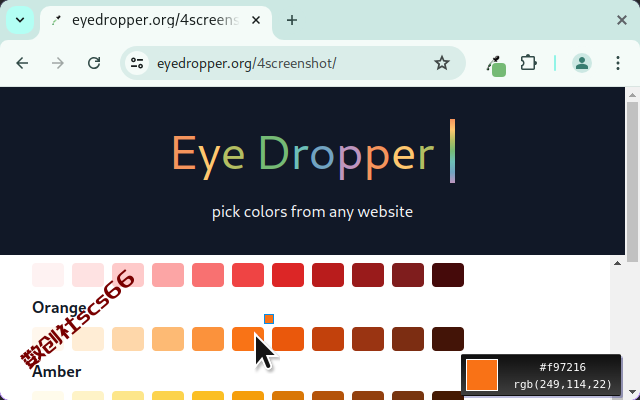Image resolution: width=640 pixels, height=400 pixels.
Task: Reload the page
Action: [x=94, y=63]
